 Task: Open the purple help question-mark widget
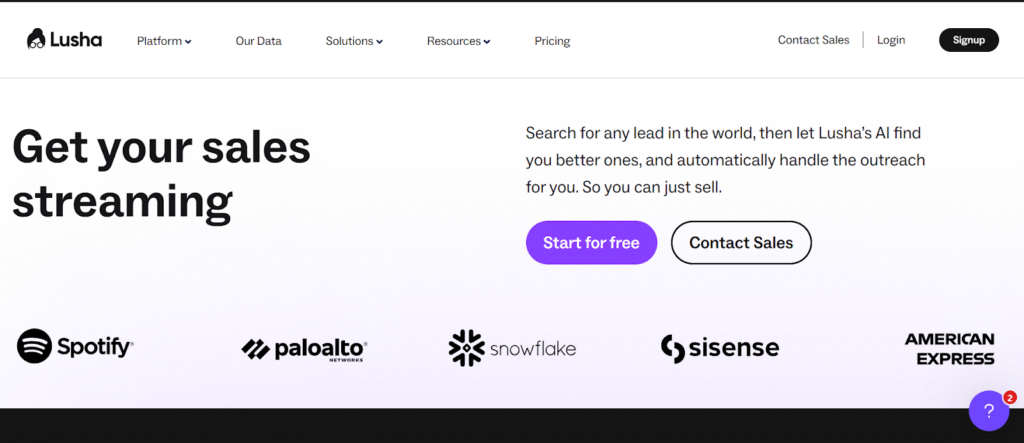tap(988, 411)
